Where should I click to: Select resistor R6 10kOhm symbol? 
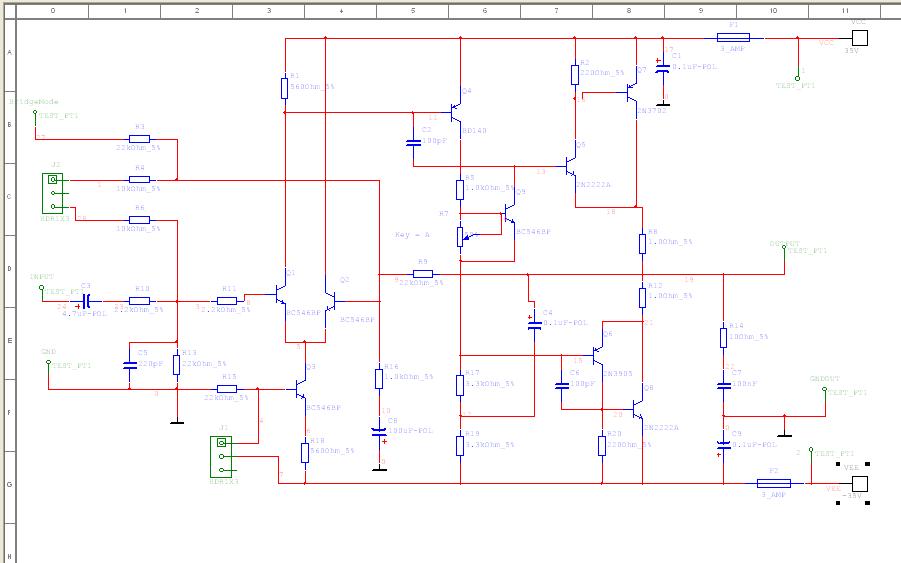140,220
